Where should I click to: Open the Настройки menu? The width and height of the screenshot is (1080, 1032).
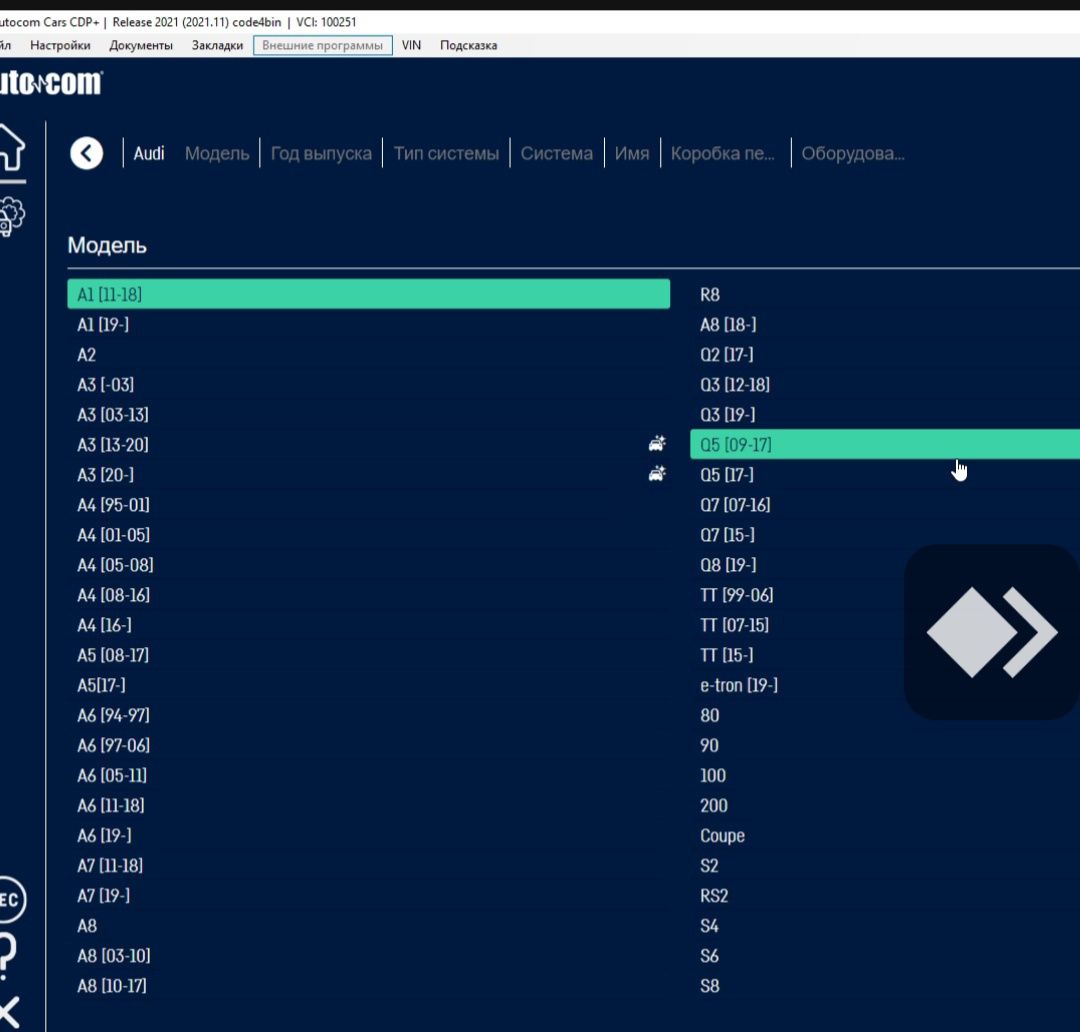pos(60,45)
